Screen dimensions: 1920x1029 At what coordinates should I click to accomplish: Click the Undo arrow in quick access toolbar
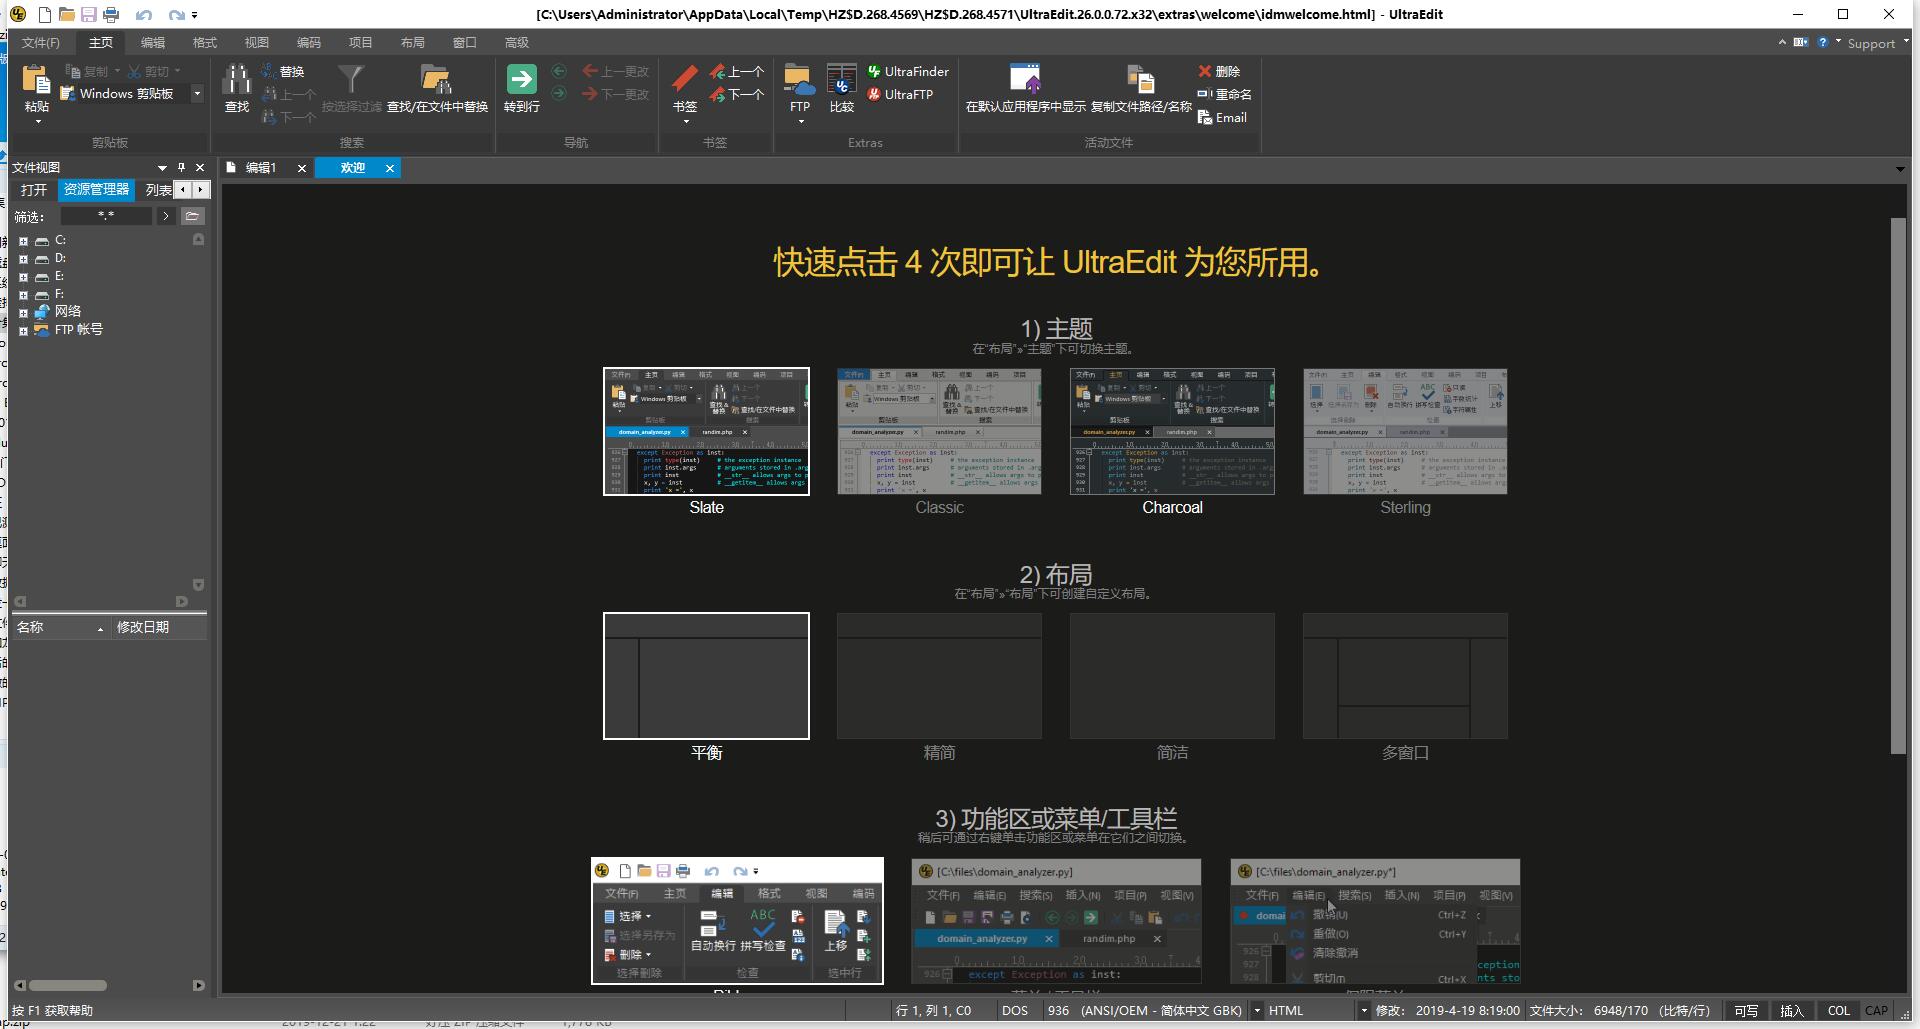[x=144, y=14]
